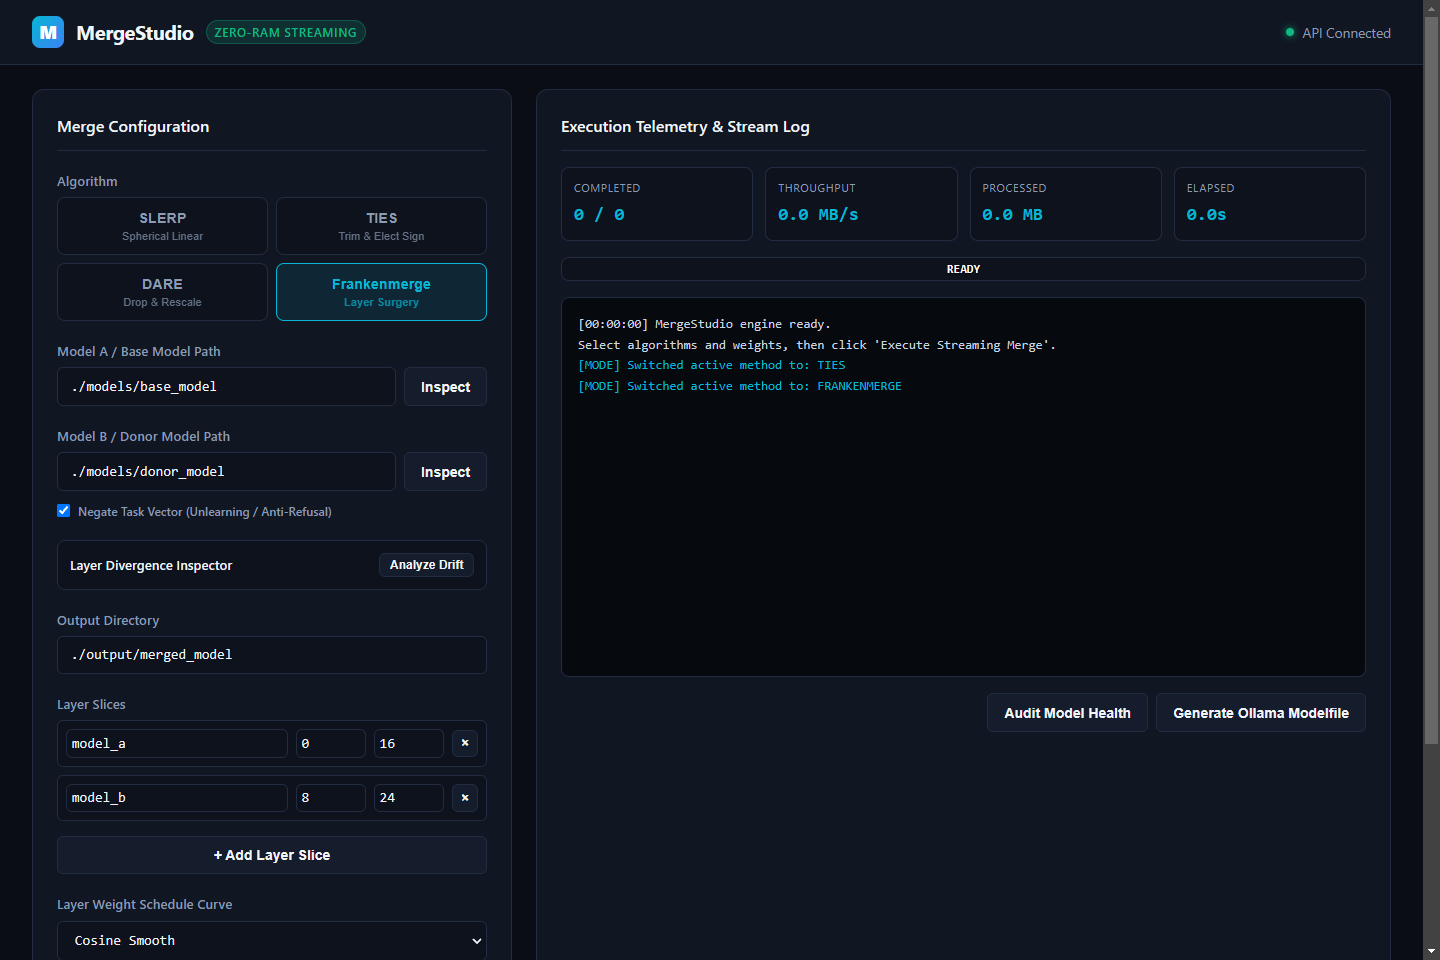
Task: Set the model_b slice end layer
Action: click(409, 798)
